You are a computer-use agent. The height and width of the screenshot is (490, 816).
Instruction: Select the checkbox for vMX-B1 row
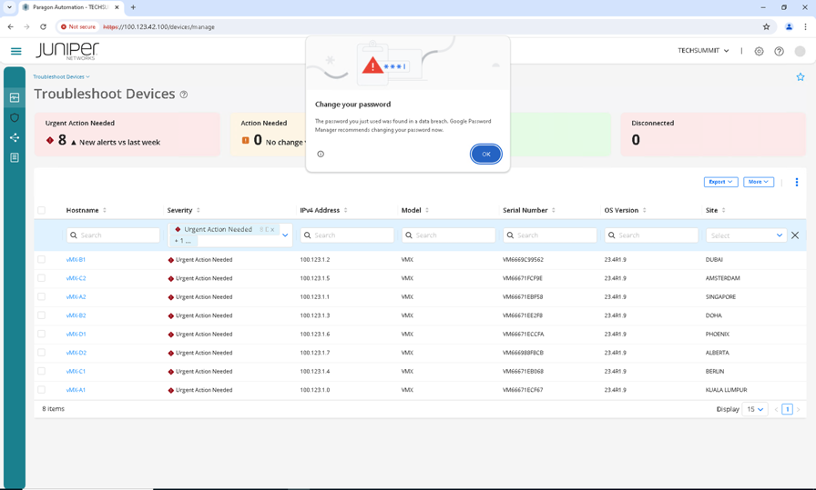click(x=41, y=259)
